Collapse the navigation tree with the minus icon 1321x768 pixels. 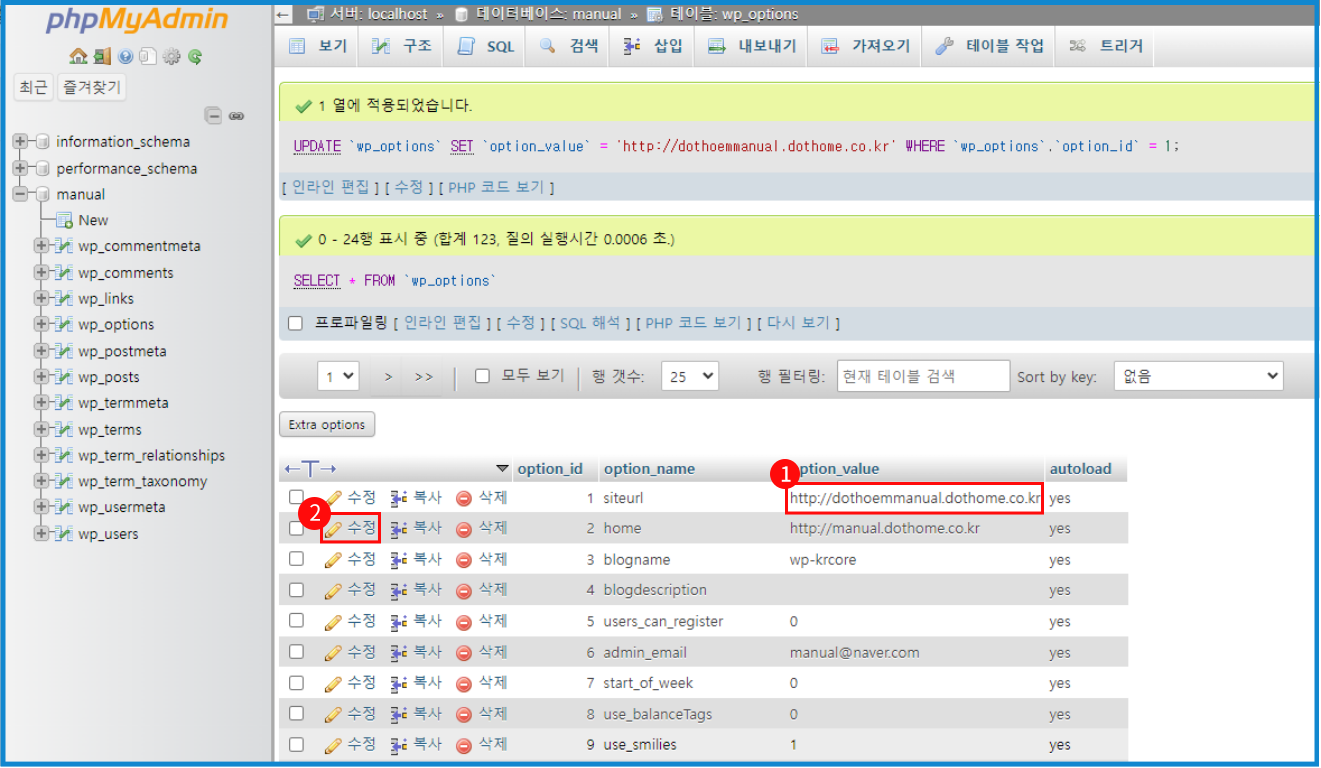tap(213, 116)
